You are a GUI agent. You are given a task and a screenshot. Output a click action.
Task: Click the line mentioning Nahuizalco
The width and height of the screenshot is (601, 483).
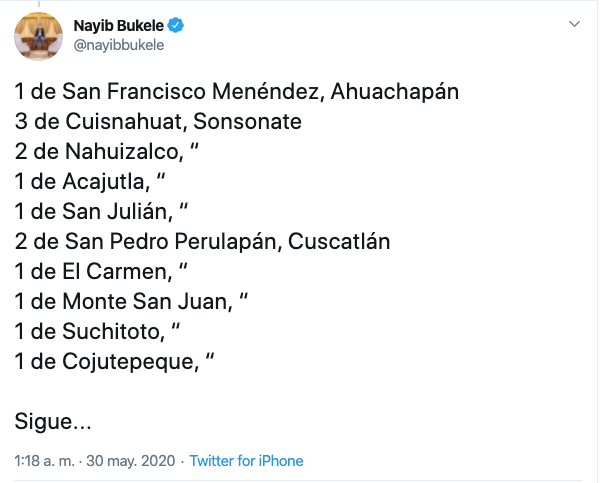tap(102, 152)
